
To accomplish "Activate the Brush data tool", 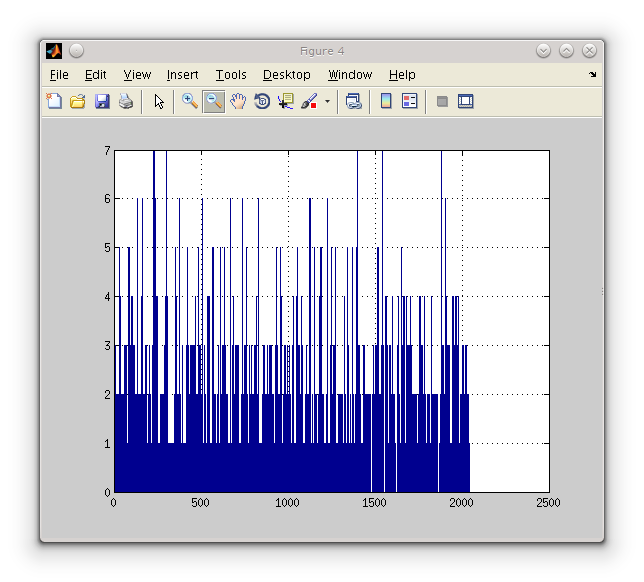I will [x=309, y=101].
